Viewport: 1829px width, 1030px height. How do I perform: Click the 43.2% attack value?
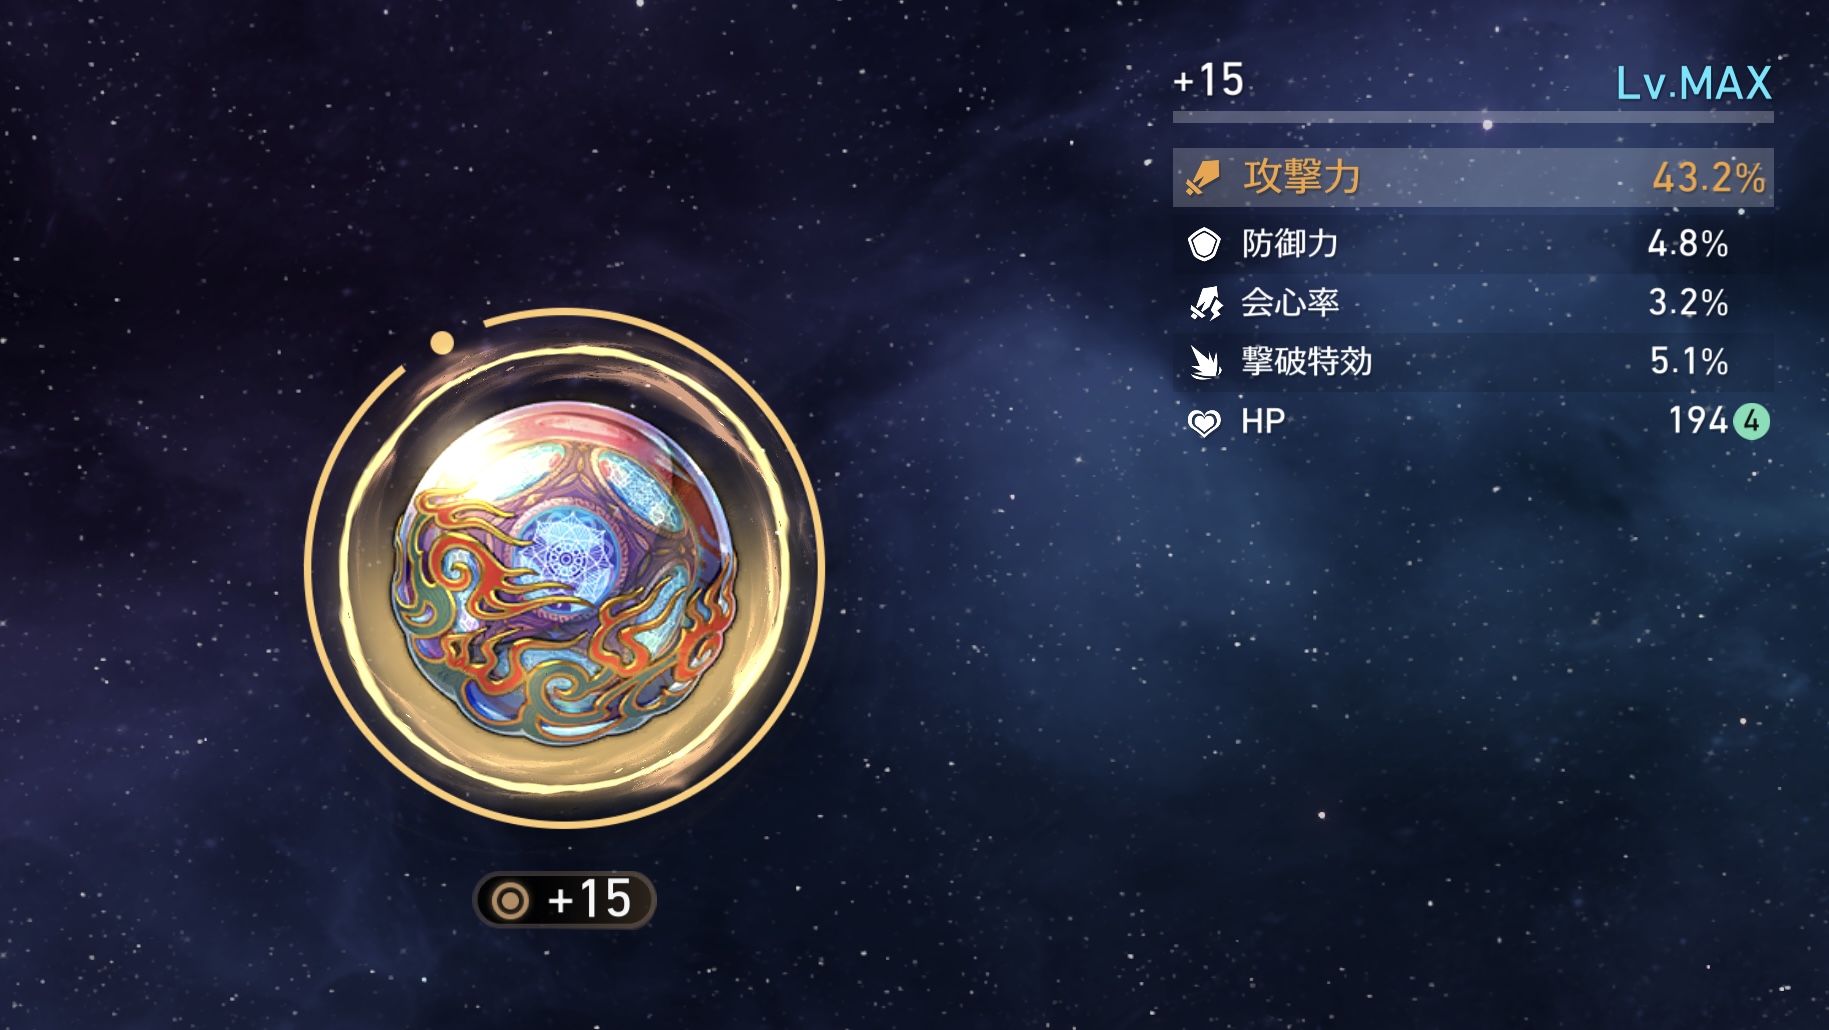1709,178
